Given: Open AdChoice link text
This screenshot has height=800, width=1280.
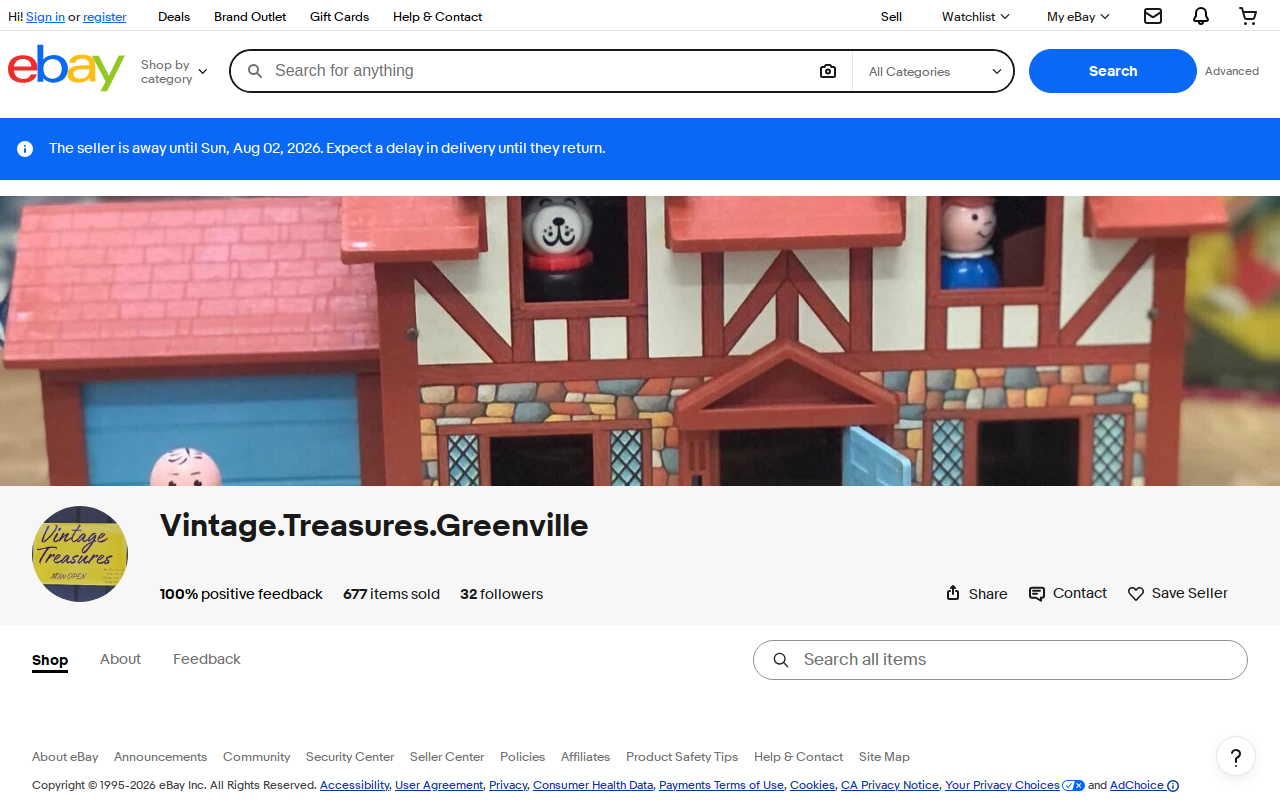Looking at the screenshot, I should click(x=1137, y=786).
